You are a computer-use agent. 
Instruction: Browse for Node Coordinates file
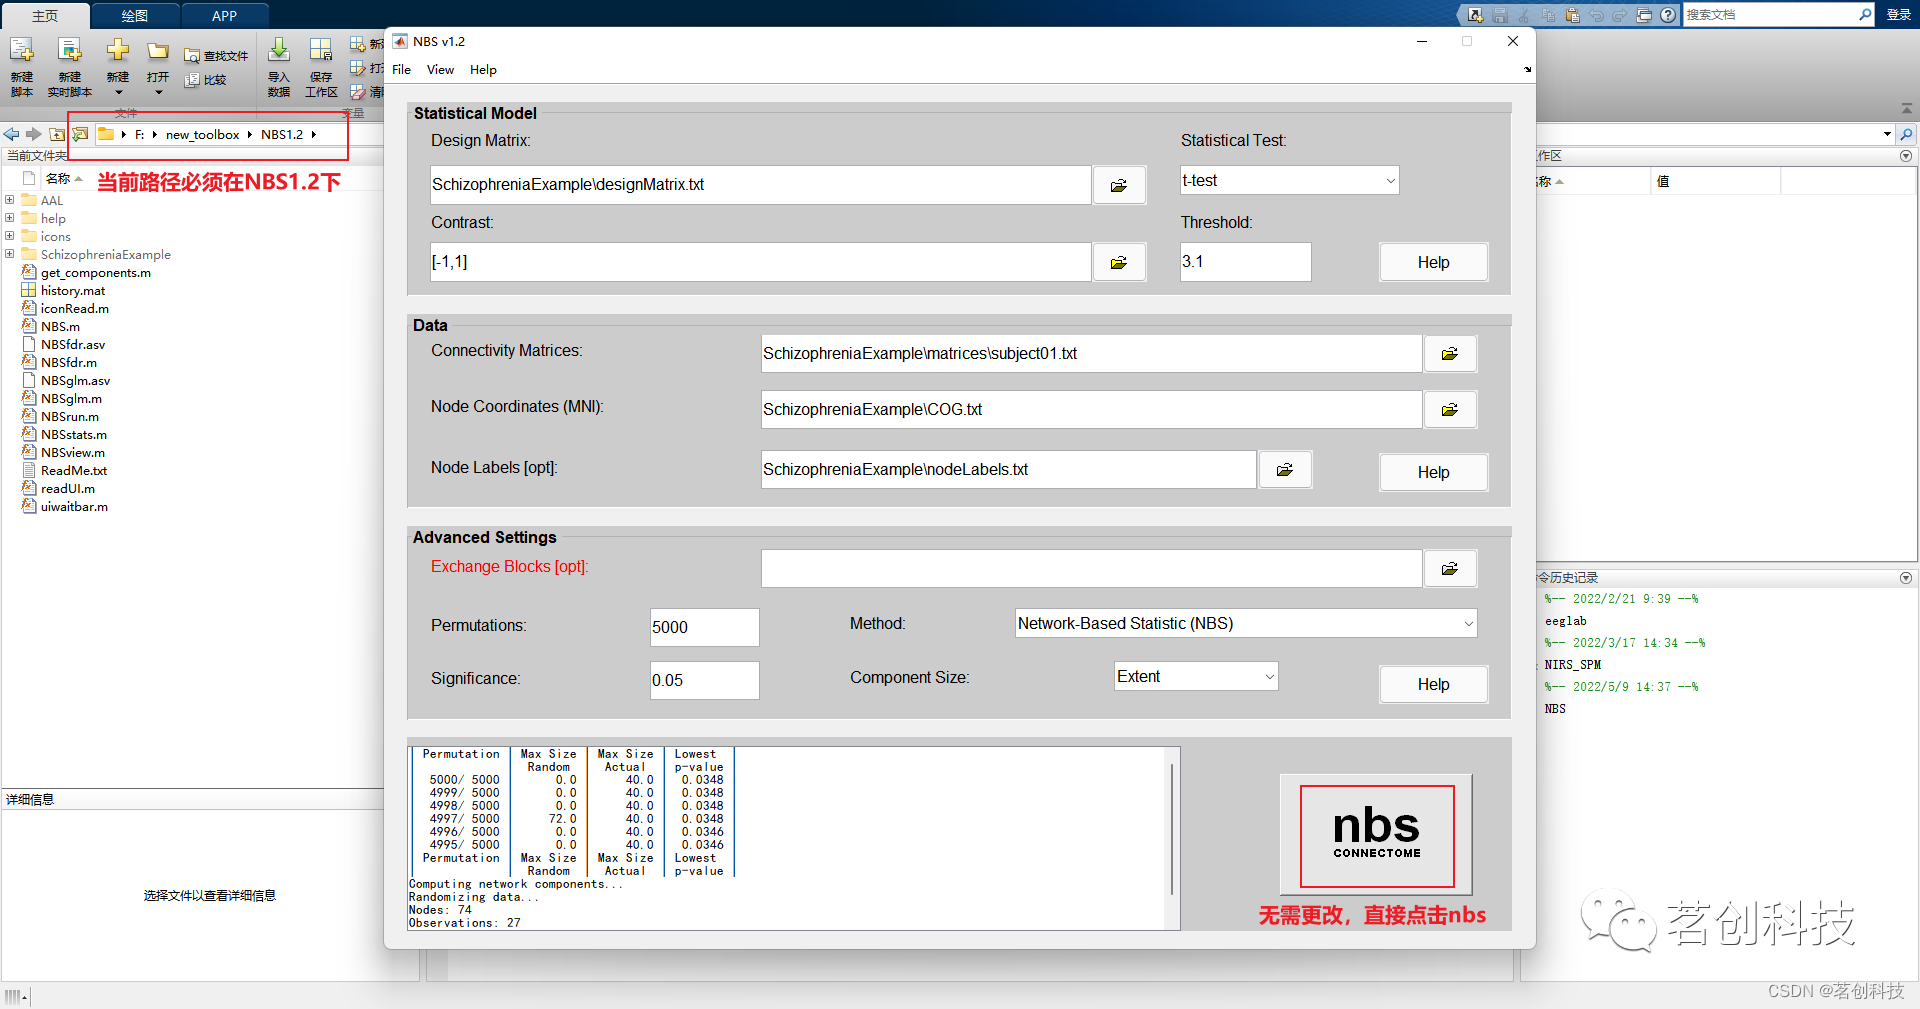[x=1450, y=409]
